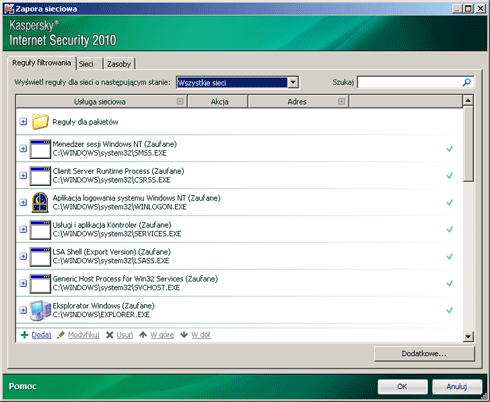Select the Client Server Runtime Process (Zaufane) text

tap(118, 171)
